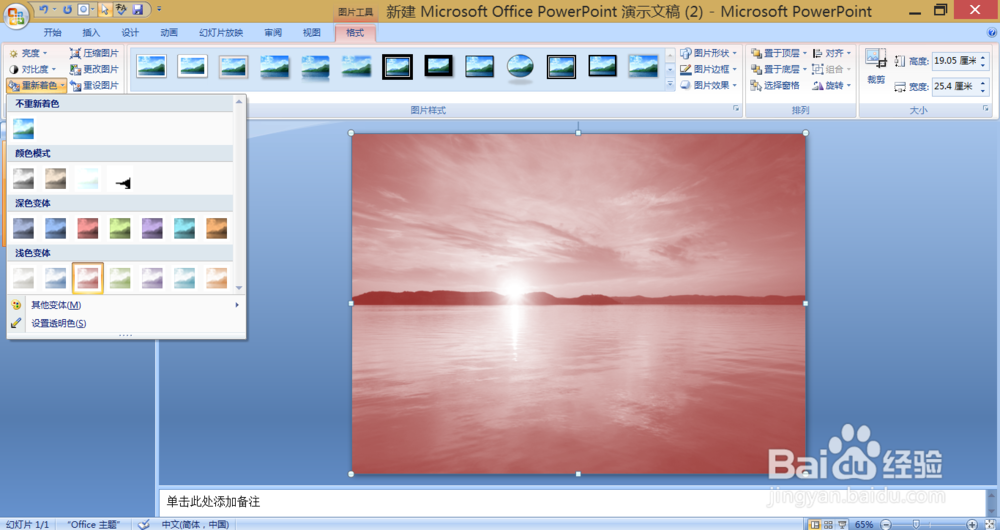Viewport: 1000px width, 530px height.
Task: Open the 亮度 brightness dropdown
Action: [x=29, y=53]
